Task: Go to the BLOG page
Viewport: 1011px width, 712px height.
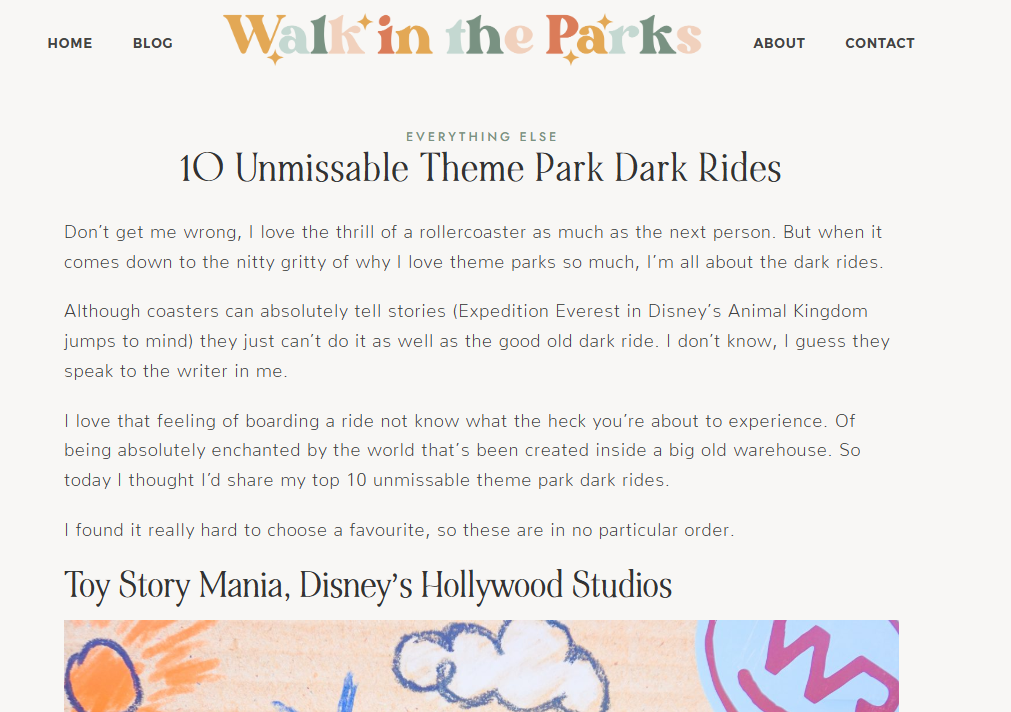Action: (x=153, y=43)
